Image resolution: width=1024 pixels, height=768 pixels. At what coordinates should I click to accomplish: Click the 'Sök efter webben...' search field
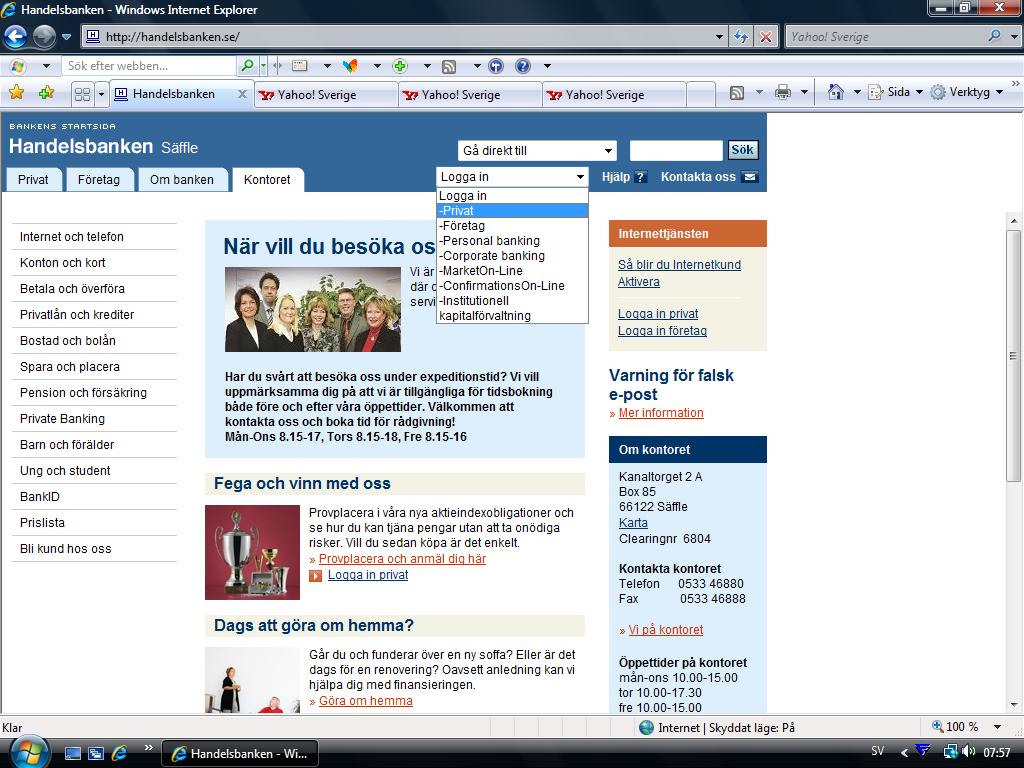pyautogui.click(x=151, y=66)
